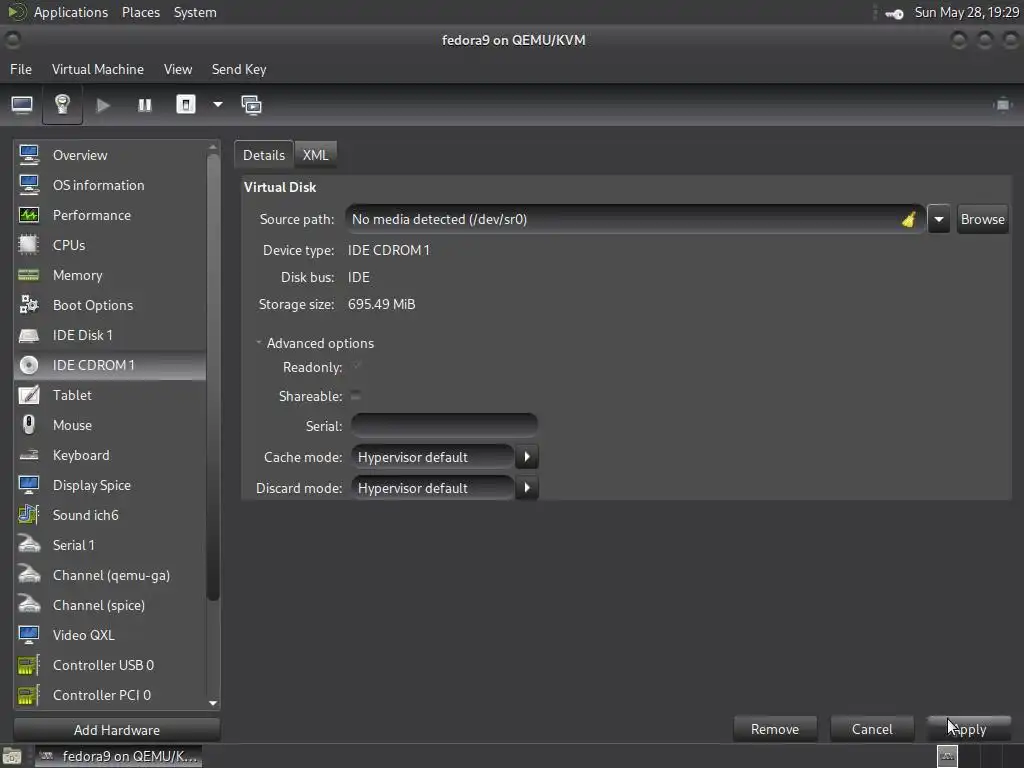This screenshot has height=768, width=1024.
Task: Select Keyboard device entry
Action: coord(110,455)
